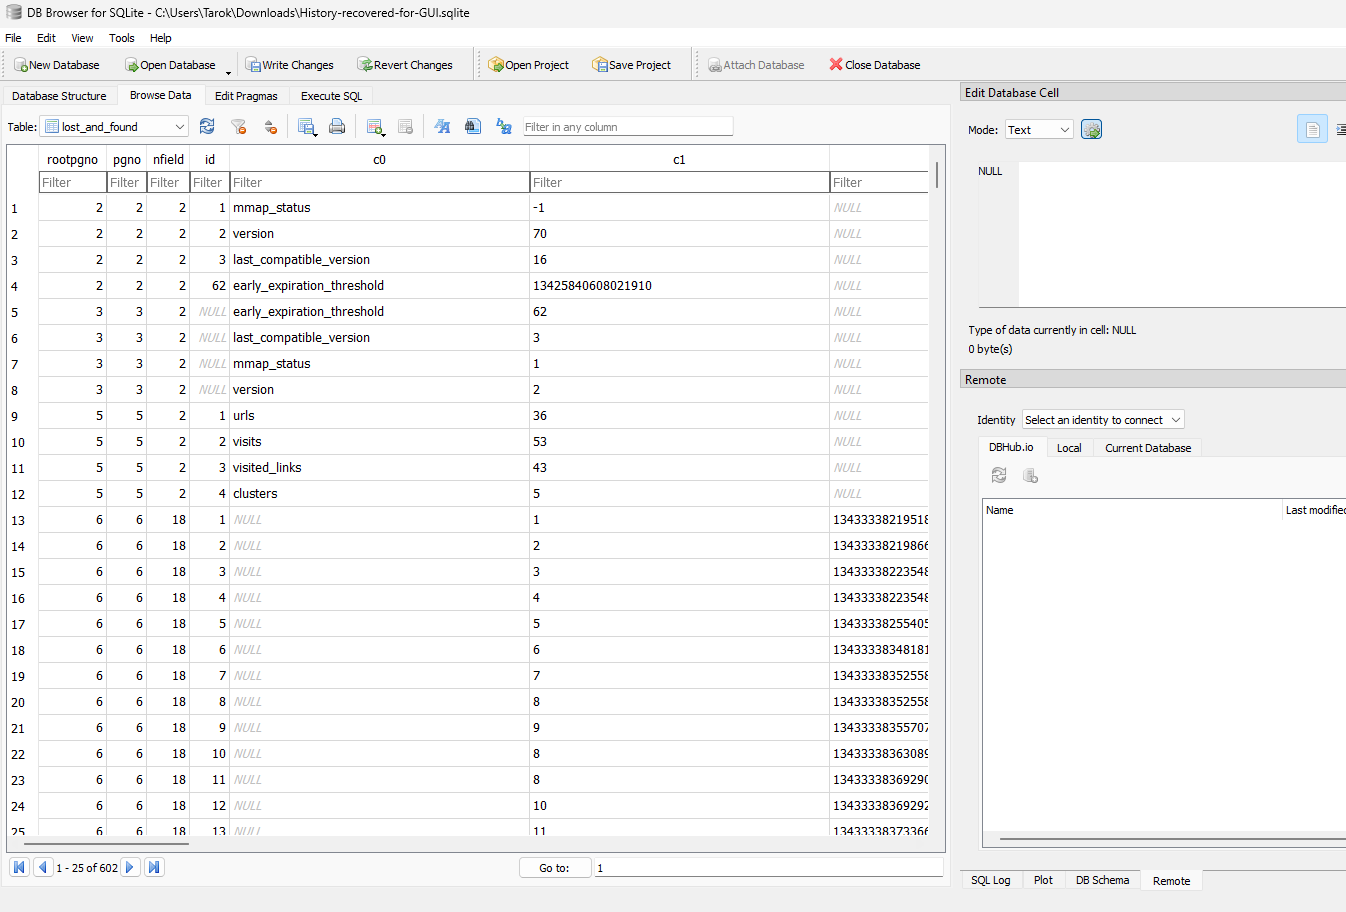The image size is (1346, 912).
Task: Refresh the table data
Action: (x=207, y=127)
